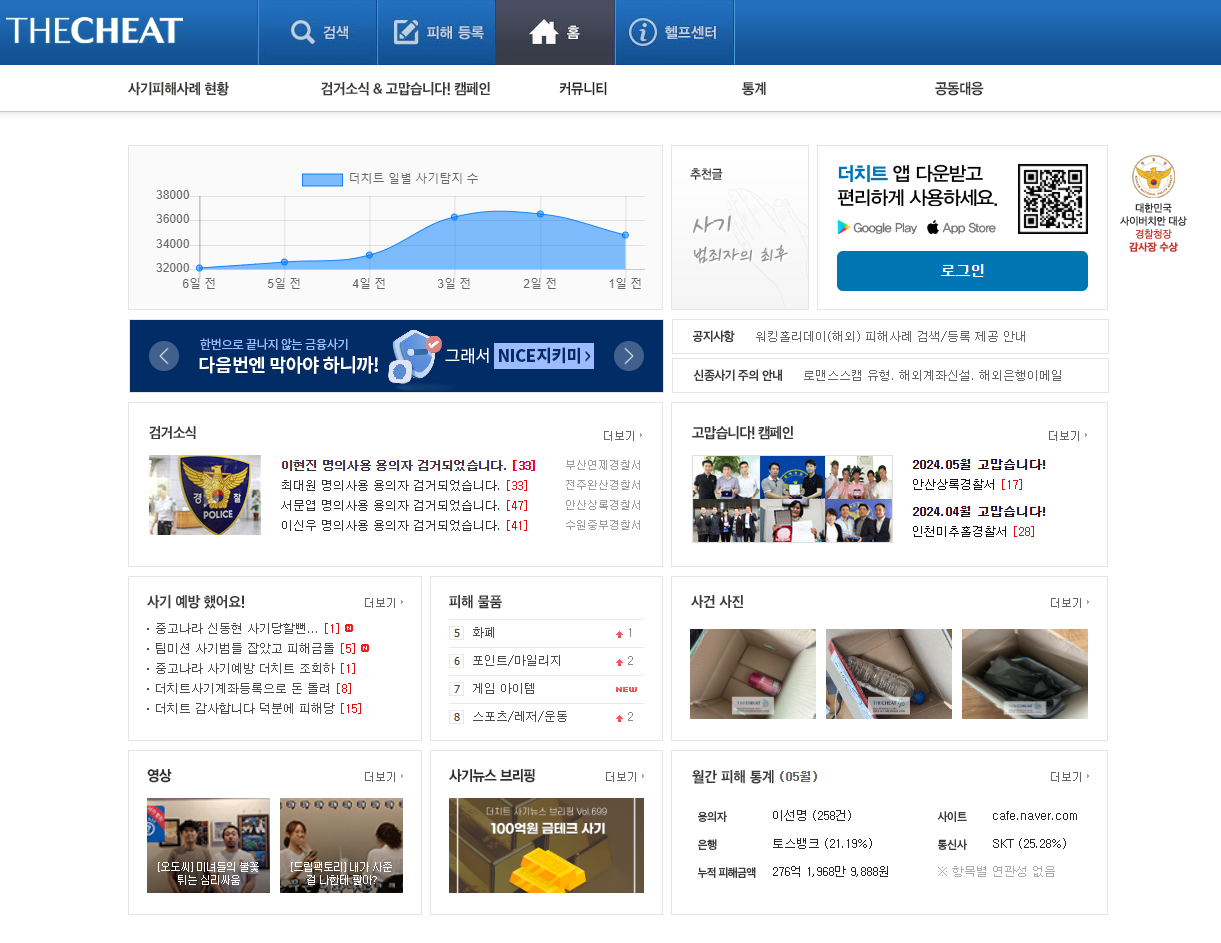Click the NICE지키미 banner button
The width and height of the screenshot is (1221, 943).
pyautogui.click(x=544, y=356)
